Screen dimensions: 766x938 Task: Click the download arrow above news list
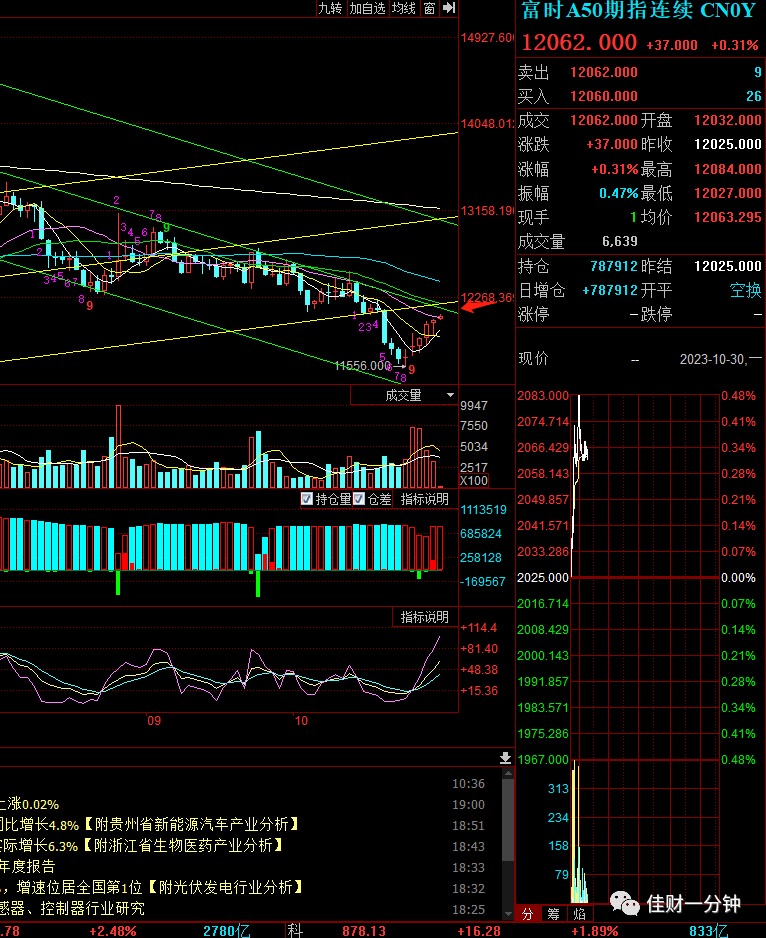[506, 758]
